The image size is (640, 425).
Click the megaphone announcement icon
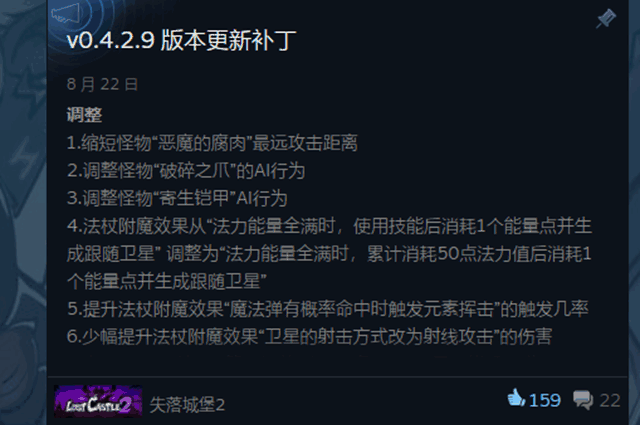(65, 14)
